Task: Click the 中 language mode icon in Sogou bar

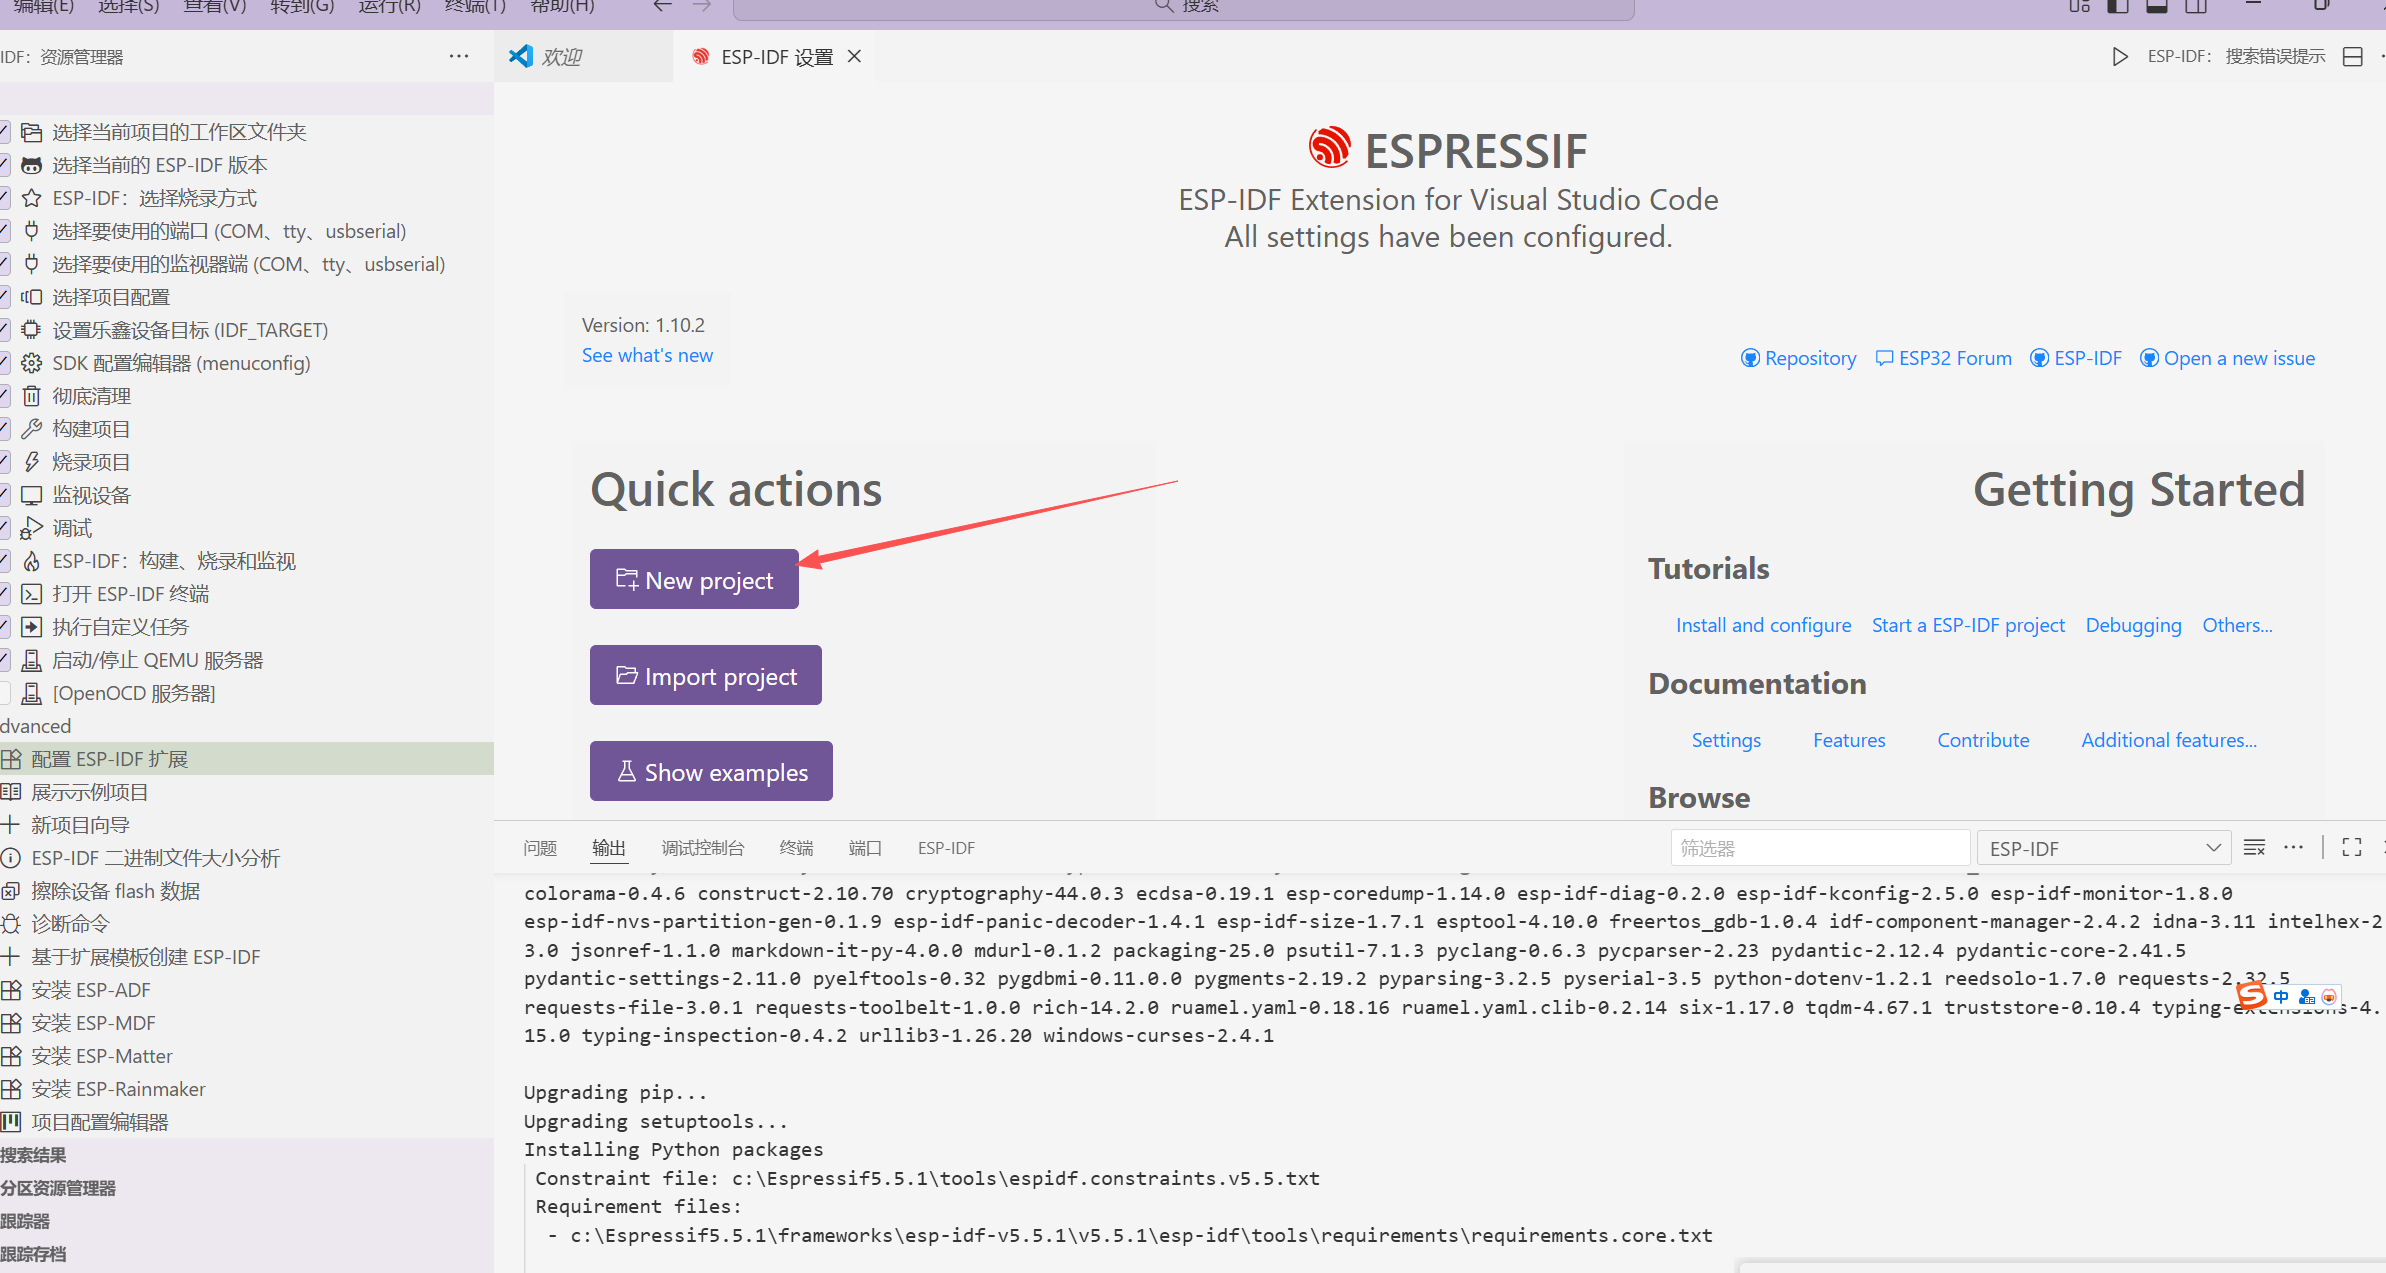Action: pos(2281,996)
